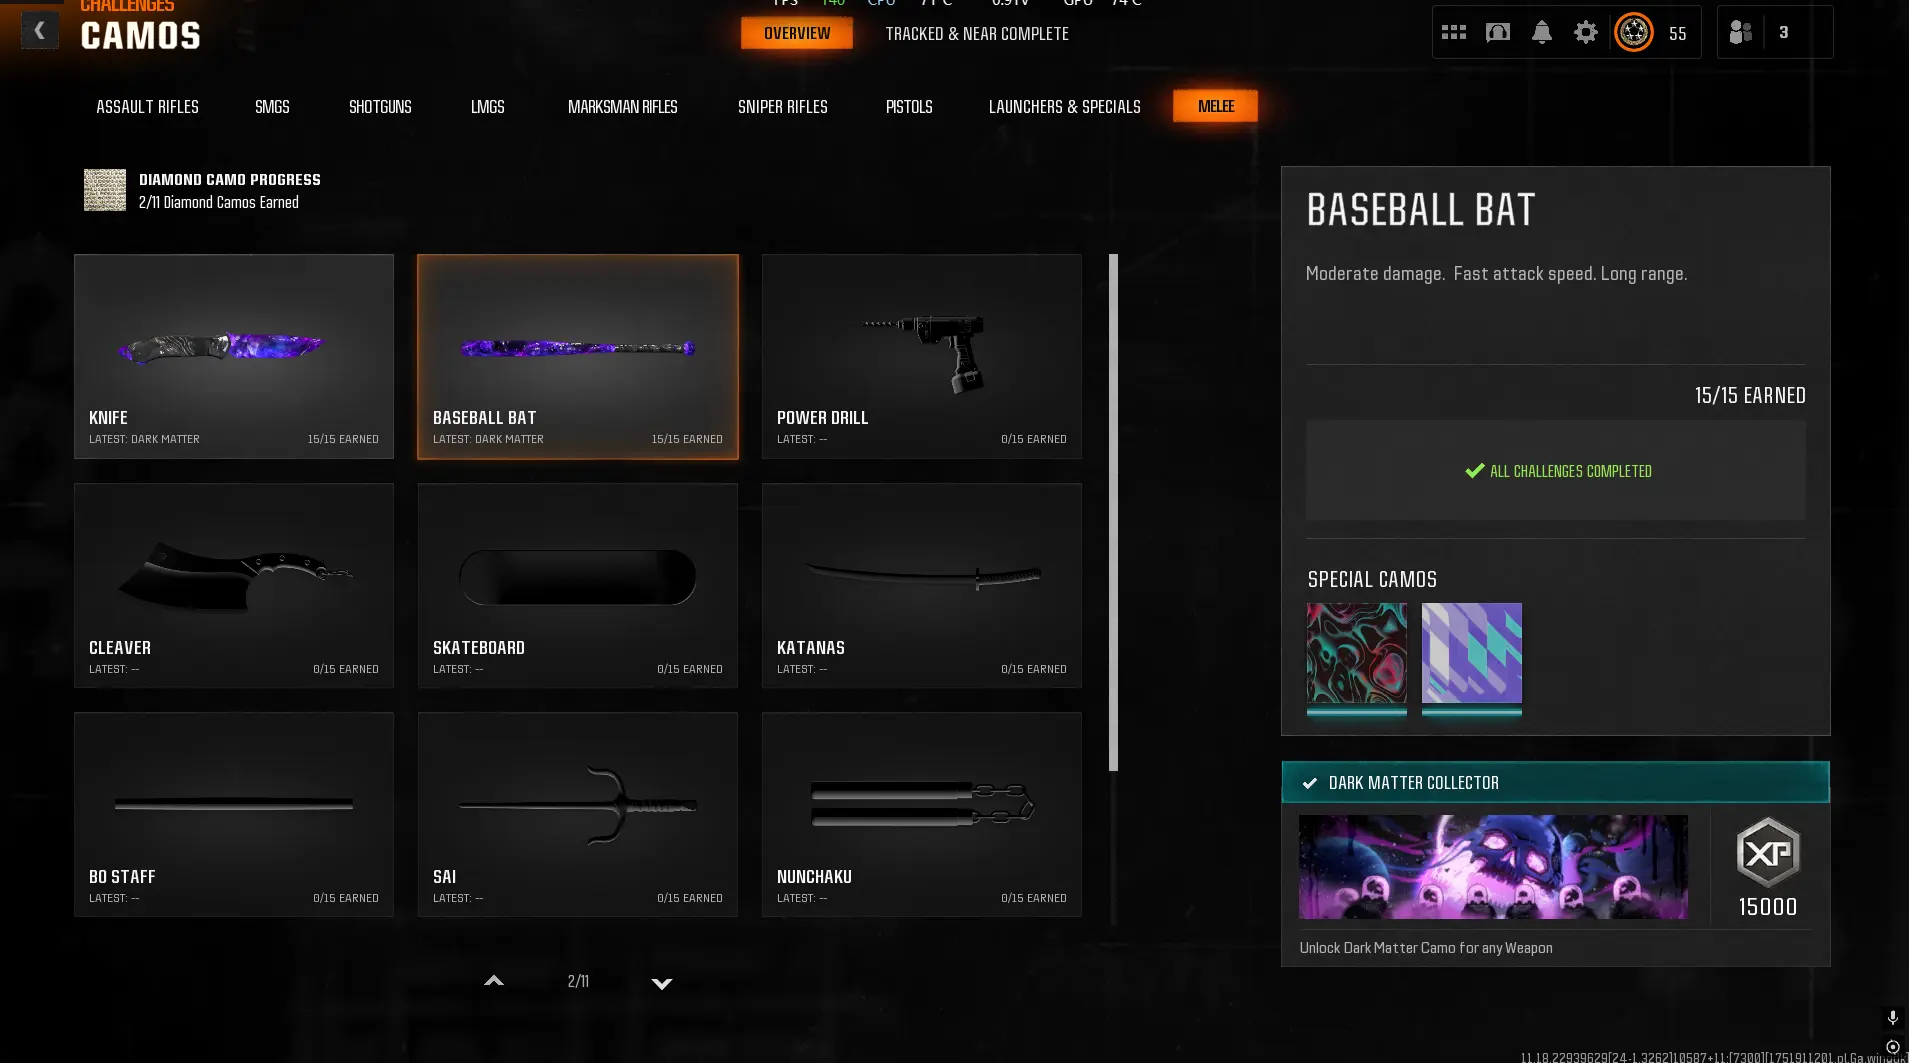Click the icon left of the bell
The width and height of the screenshot is (1909, 1063).
pyautogui.click(x=1498, y=33)
